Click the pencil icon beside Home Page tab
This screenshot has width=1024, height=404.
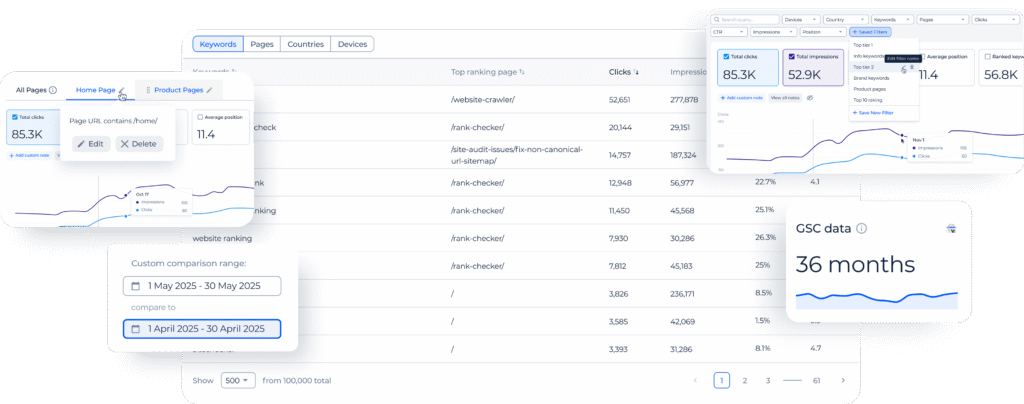click(121, 90)
